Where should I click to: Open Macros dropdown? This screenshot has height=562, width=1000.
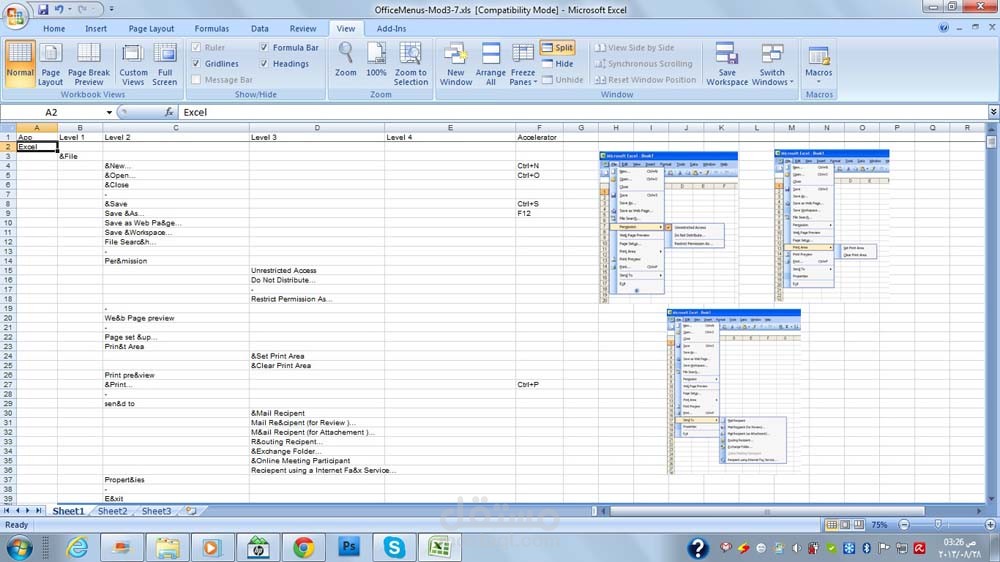click(x=819, y=64)
